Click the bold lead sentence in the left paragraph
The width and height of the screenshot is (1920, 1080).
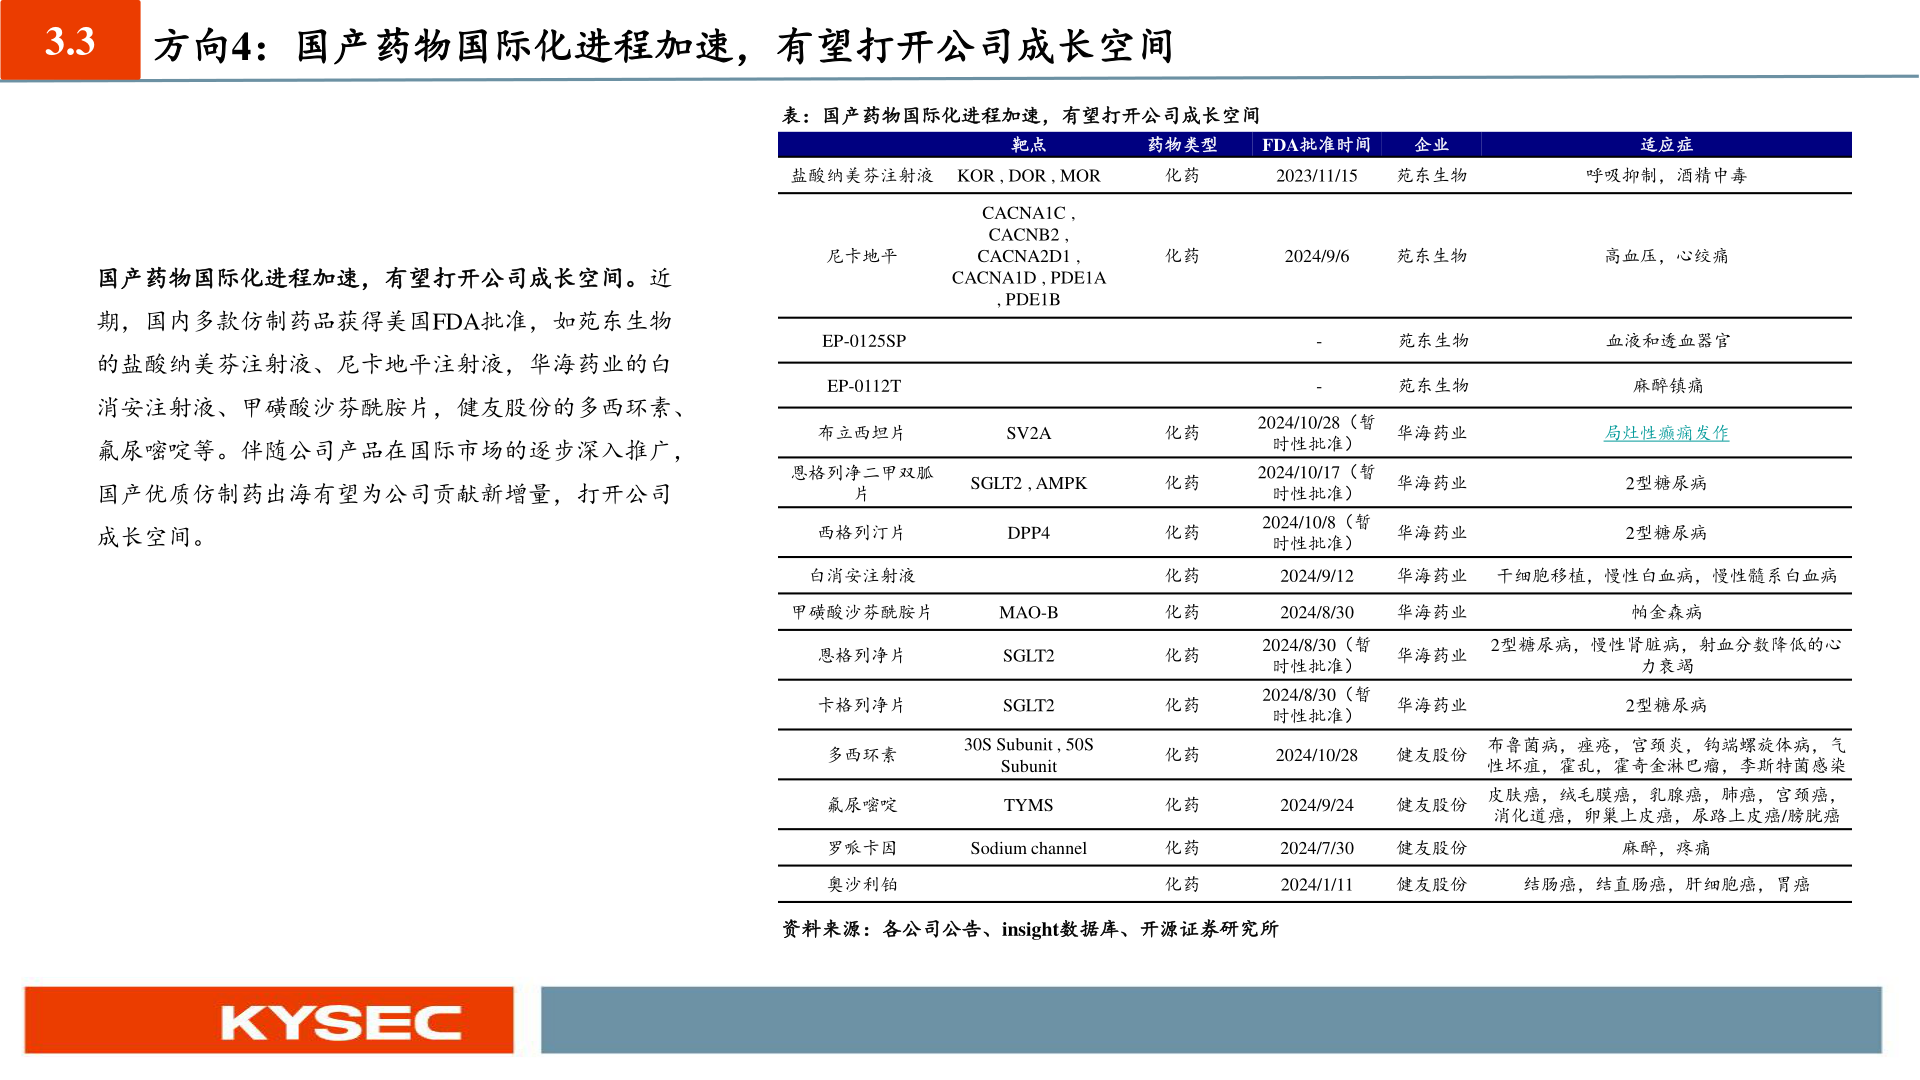(372, 278)
